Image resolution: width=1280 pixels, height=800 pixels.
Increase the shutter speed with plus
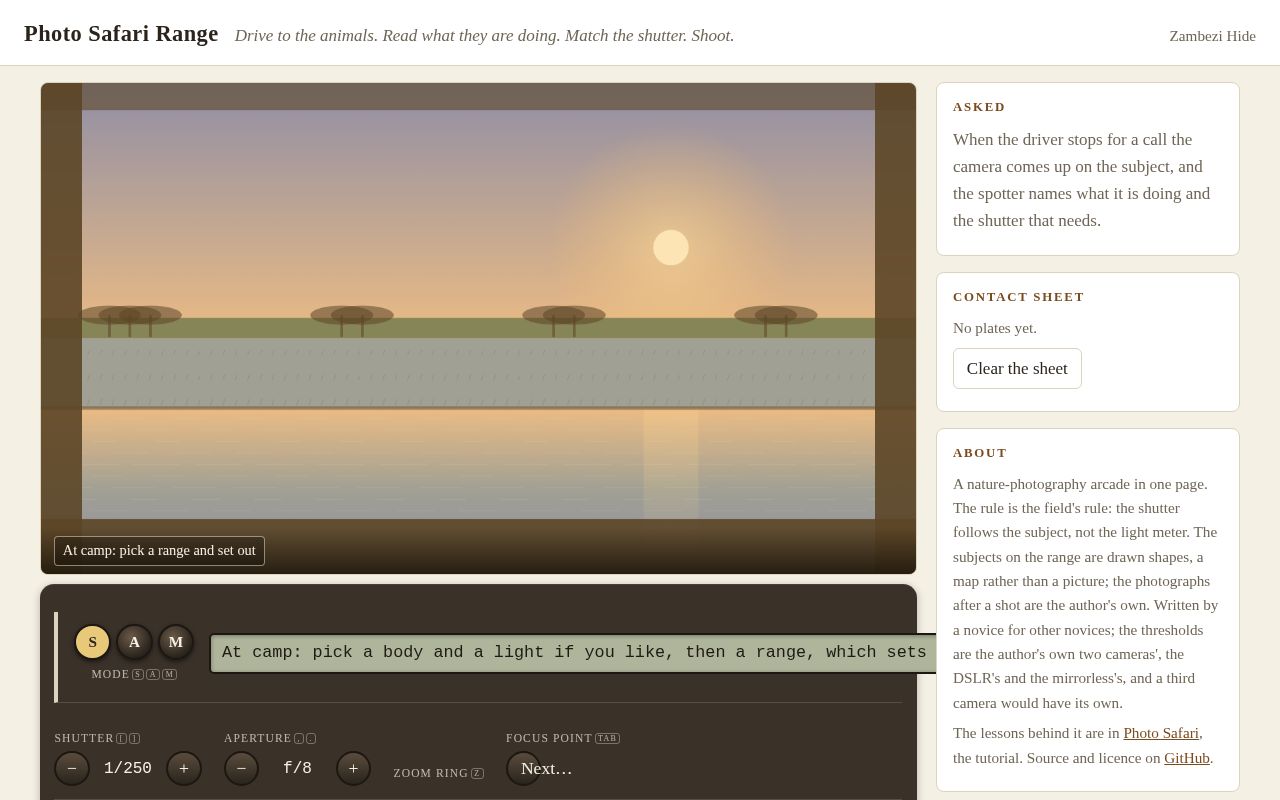coord(184,768)
